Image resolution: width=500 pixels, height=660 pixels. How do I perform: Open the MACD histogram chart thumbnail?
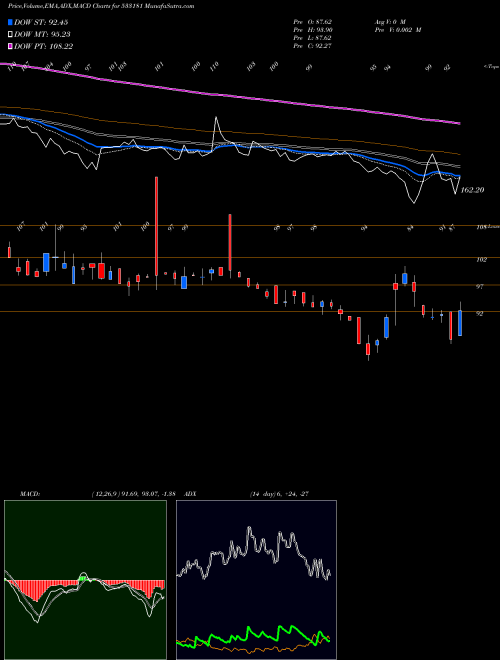85,580
